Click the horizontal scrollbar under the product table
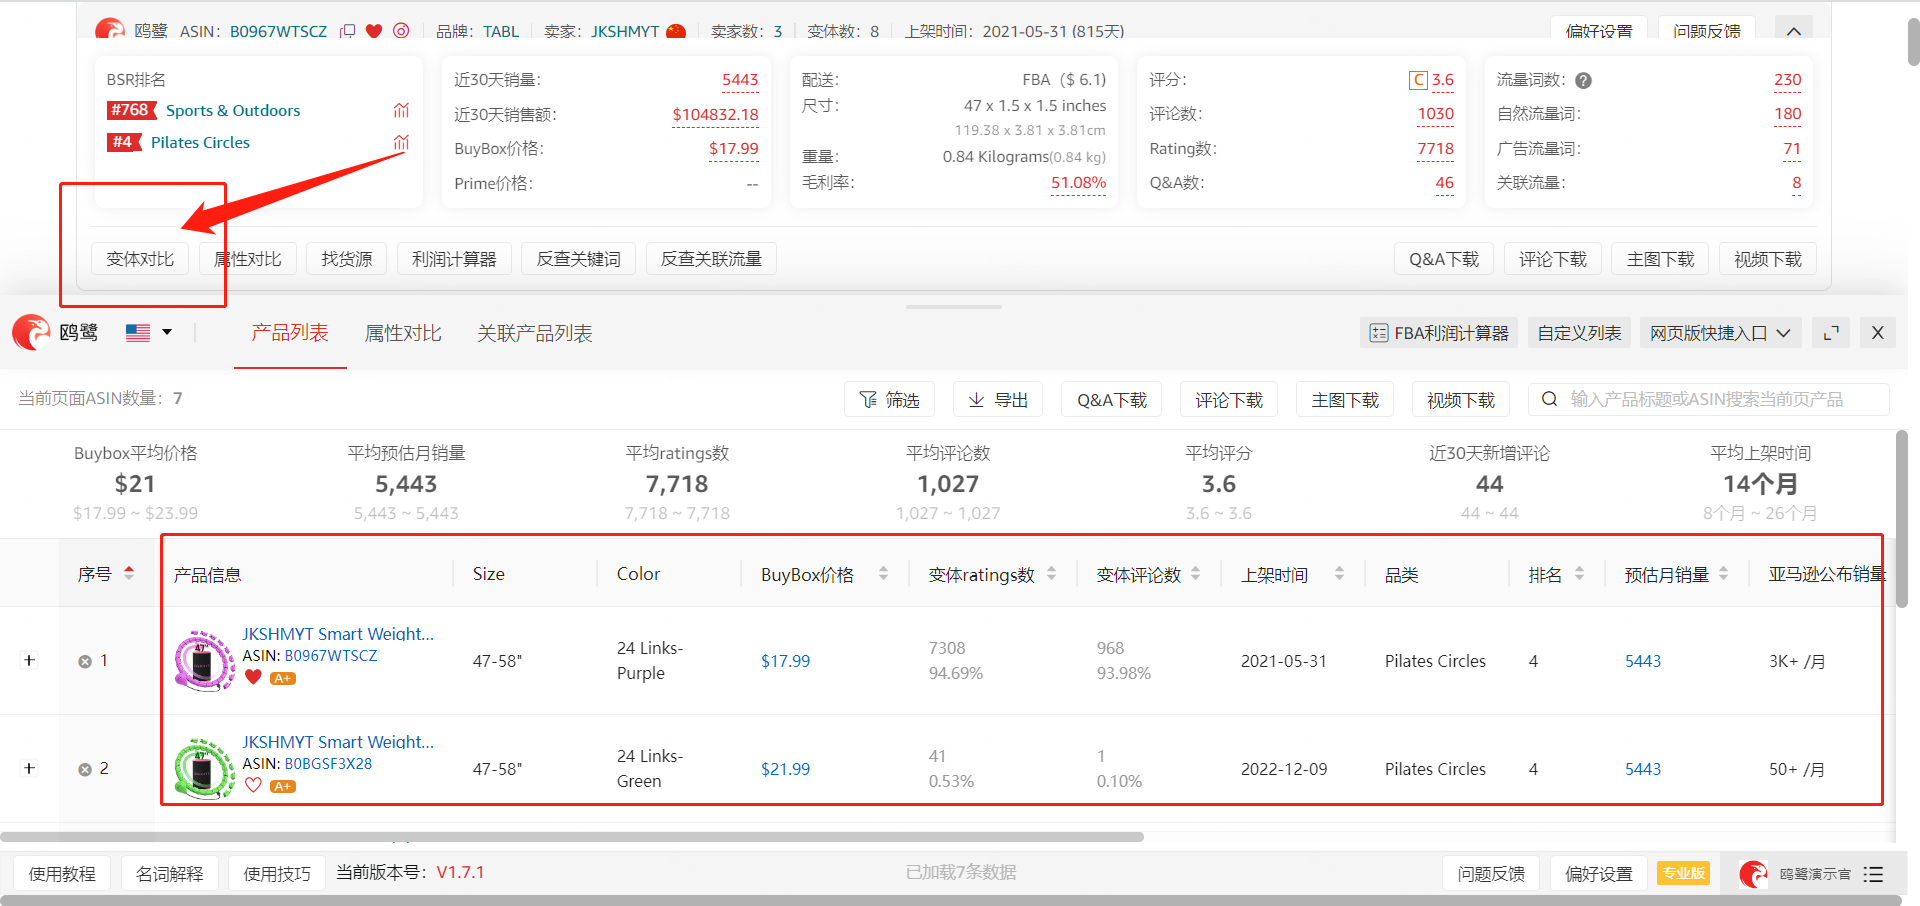Image resolution: width=1920 pixels, height=906 pixels. point(572,837)
